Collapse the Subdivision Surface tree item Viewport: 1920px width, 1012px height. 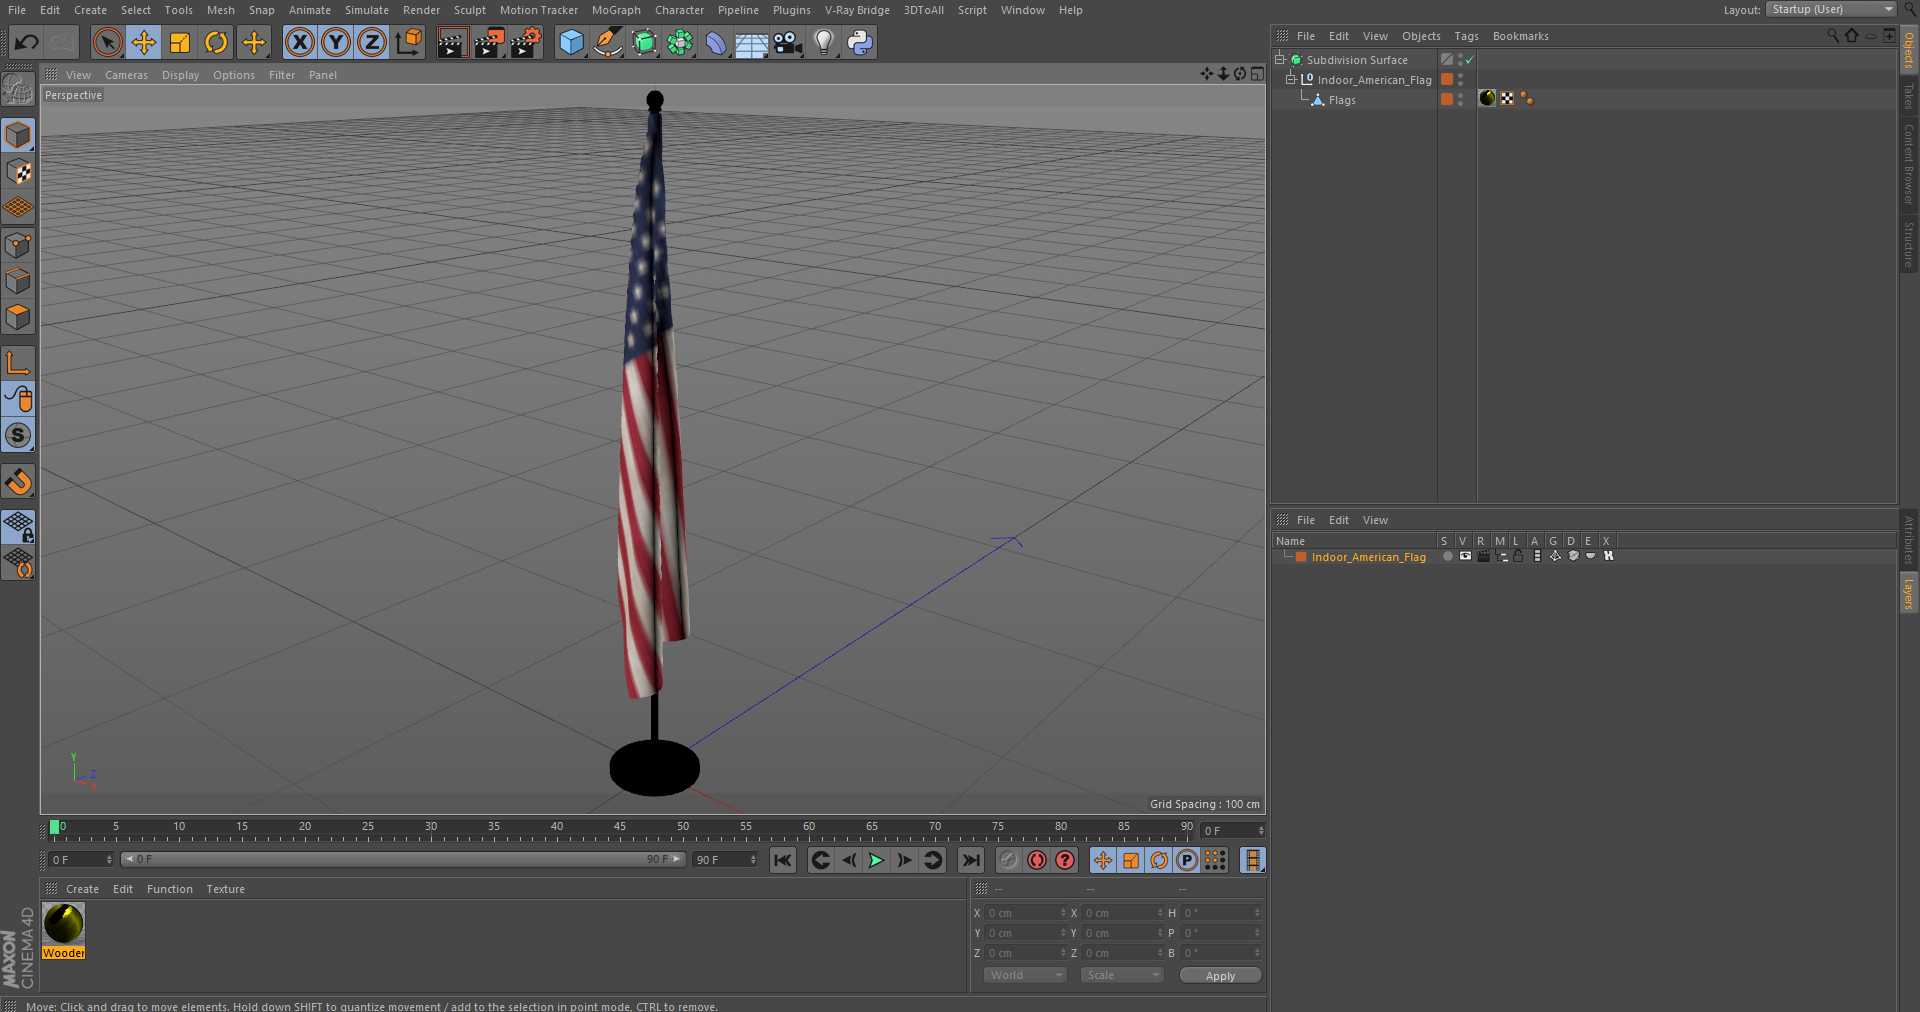coord(1279,59)
